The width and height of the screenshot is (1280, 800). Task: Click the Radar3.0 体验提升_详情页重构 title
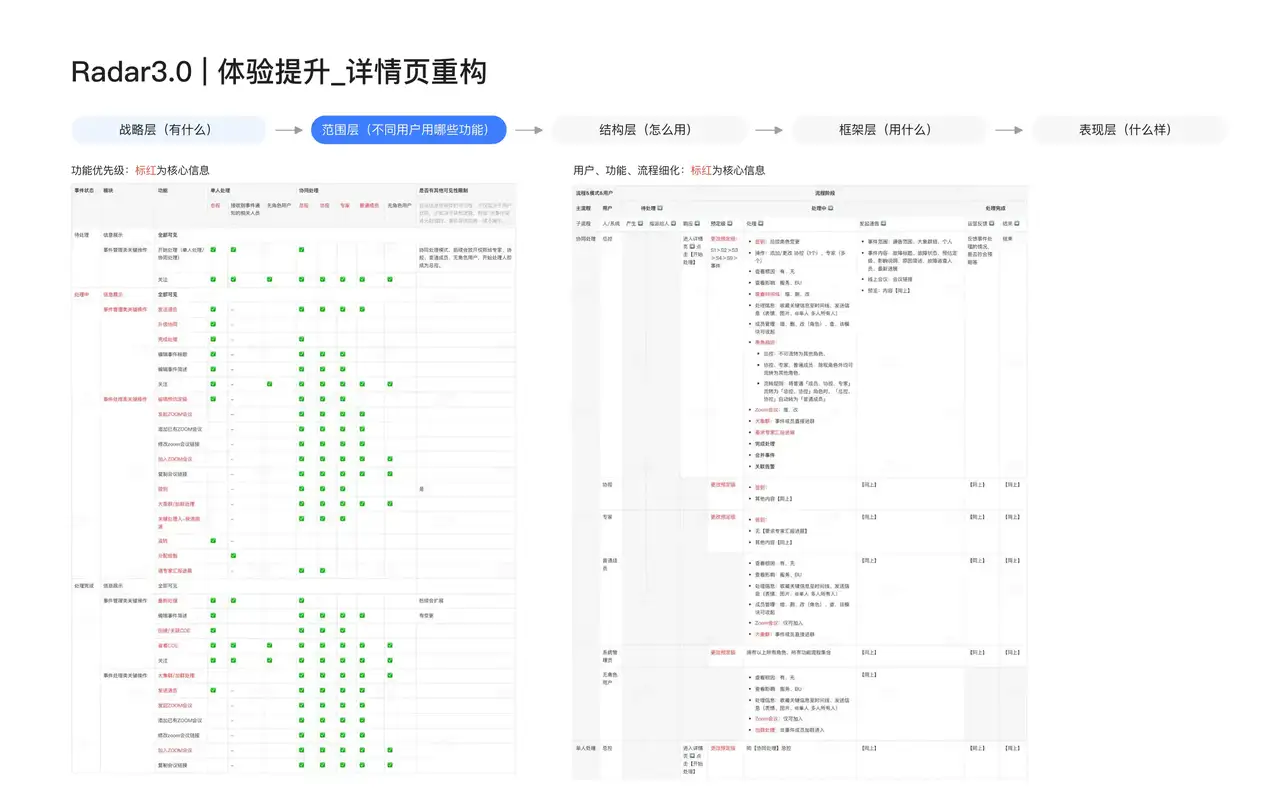279,72
